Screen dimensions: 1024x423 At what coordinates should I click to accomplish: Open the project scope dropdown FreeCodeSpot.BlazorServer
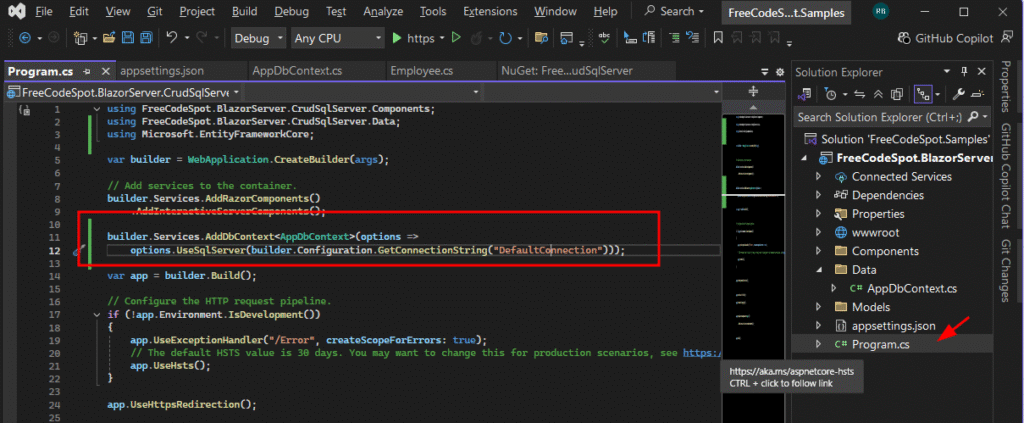pos(123,92)
